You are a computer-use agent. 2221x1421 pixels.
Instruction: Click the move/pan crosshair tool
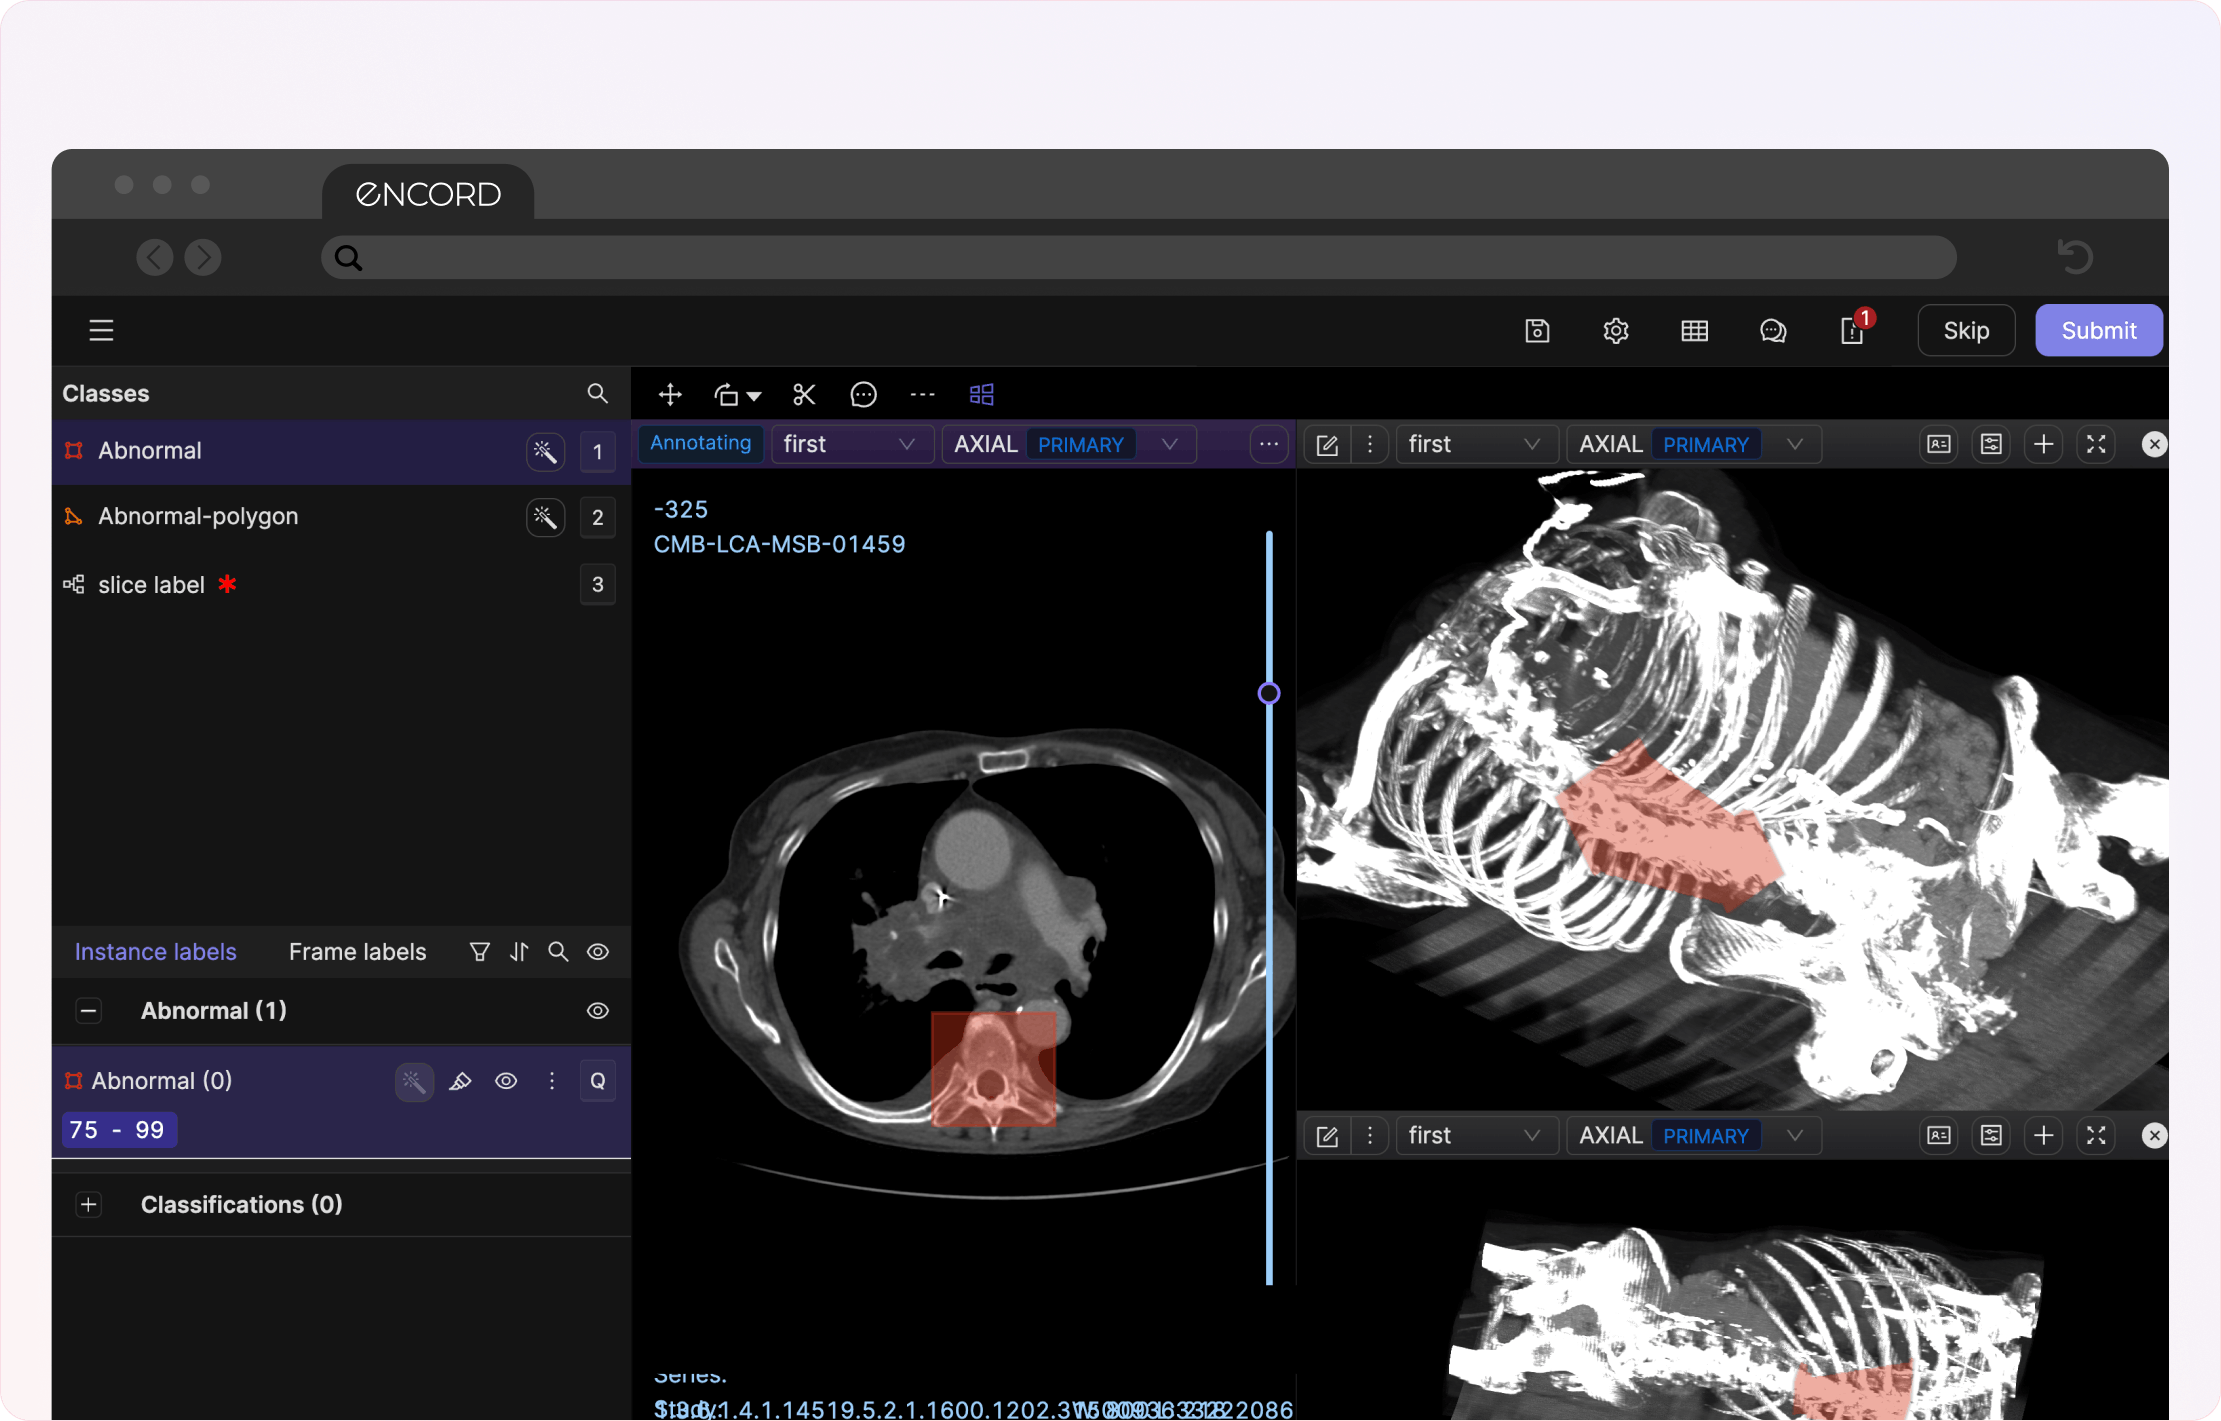670,395
